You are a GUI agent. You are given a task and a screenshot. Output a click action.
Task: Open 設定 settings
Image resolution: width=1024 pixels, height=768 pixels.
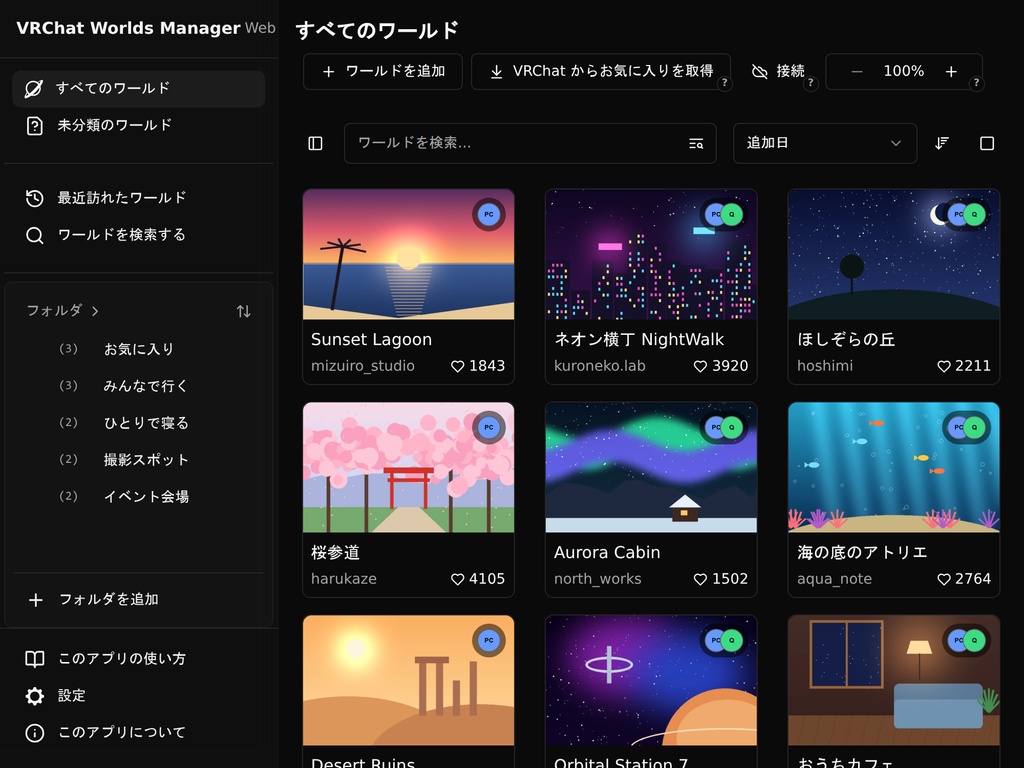(x=138, y=696)
